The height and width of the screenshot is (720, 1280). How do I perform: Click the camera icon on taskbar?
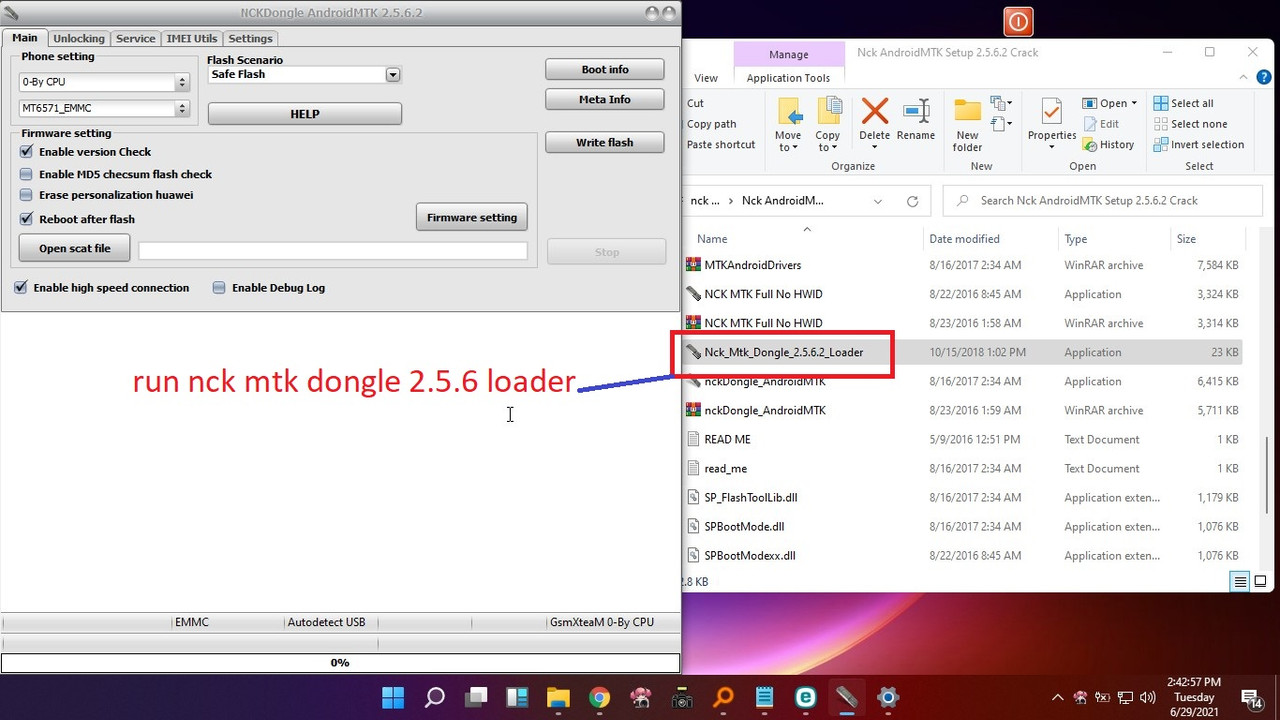[x=682, y=697]
